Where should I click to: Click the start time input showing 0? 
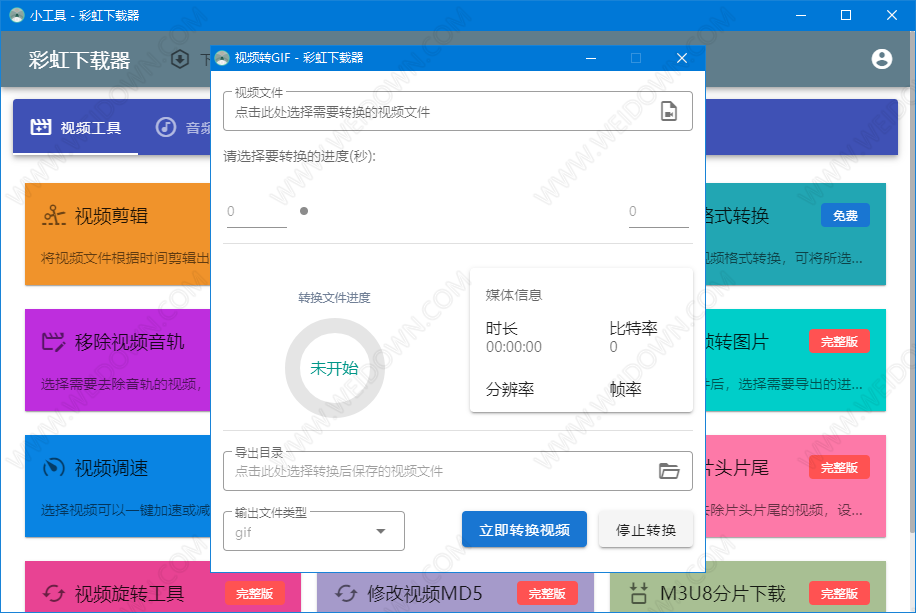[x=256, y=212]
